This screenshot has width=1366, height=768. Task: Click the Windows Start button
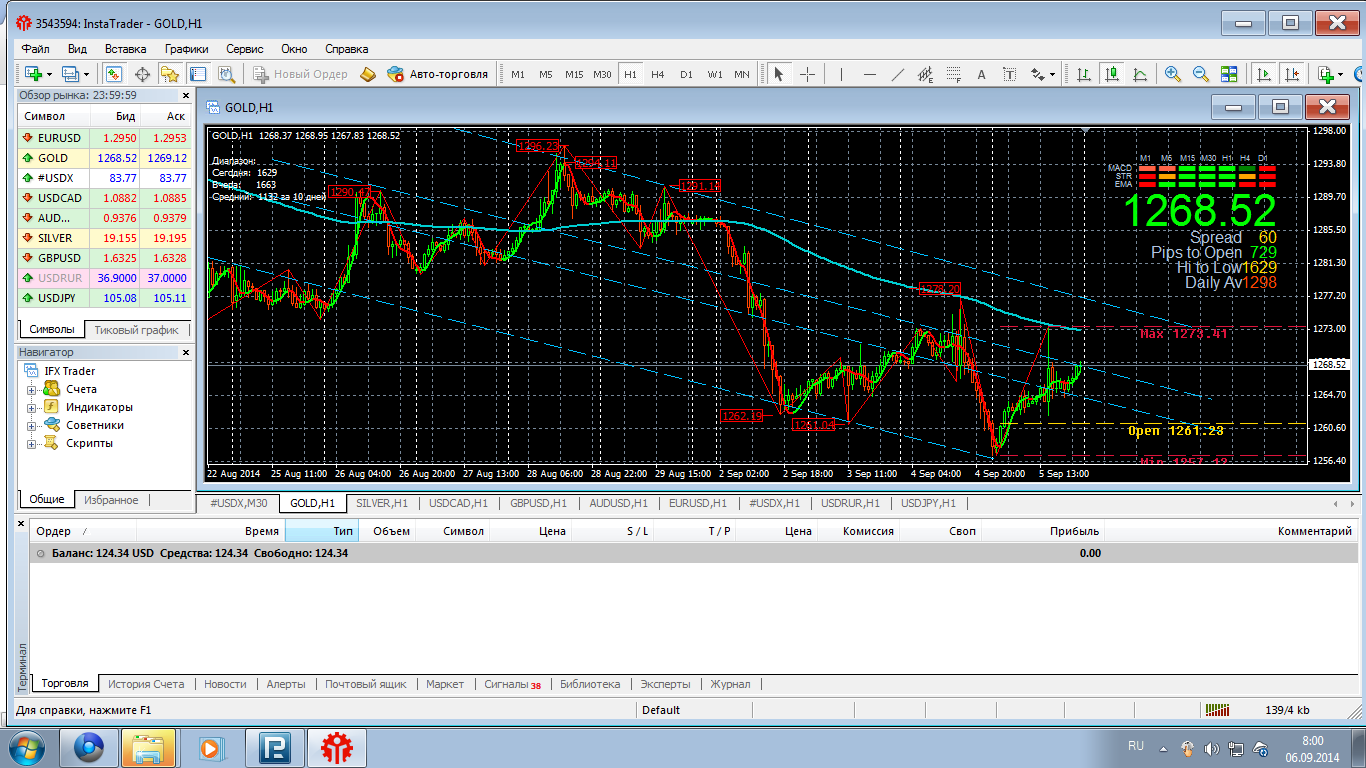[x=24, y=747]
